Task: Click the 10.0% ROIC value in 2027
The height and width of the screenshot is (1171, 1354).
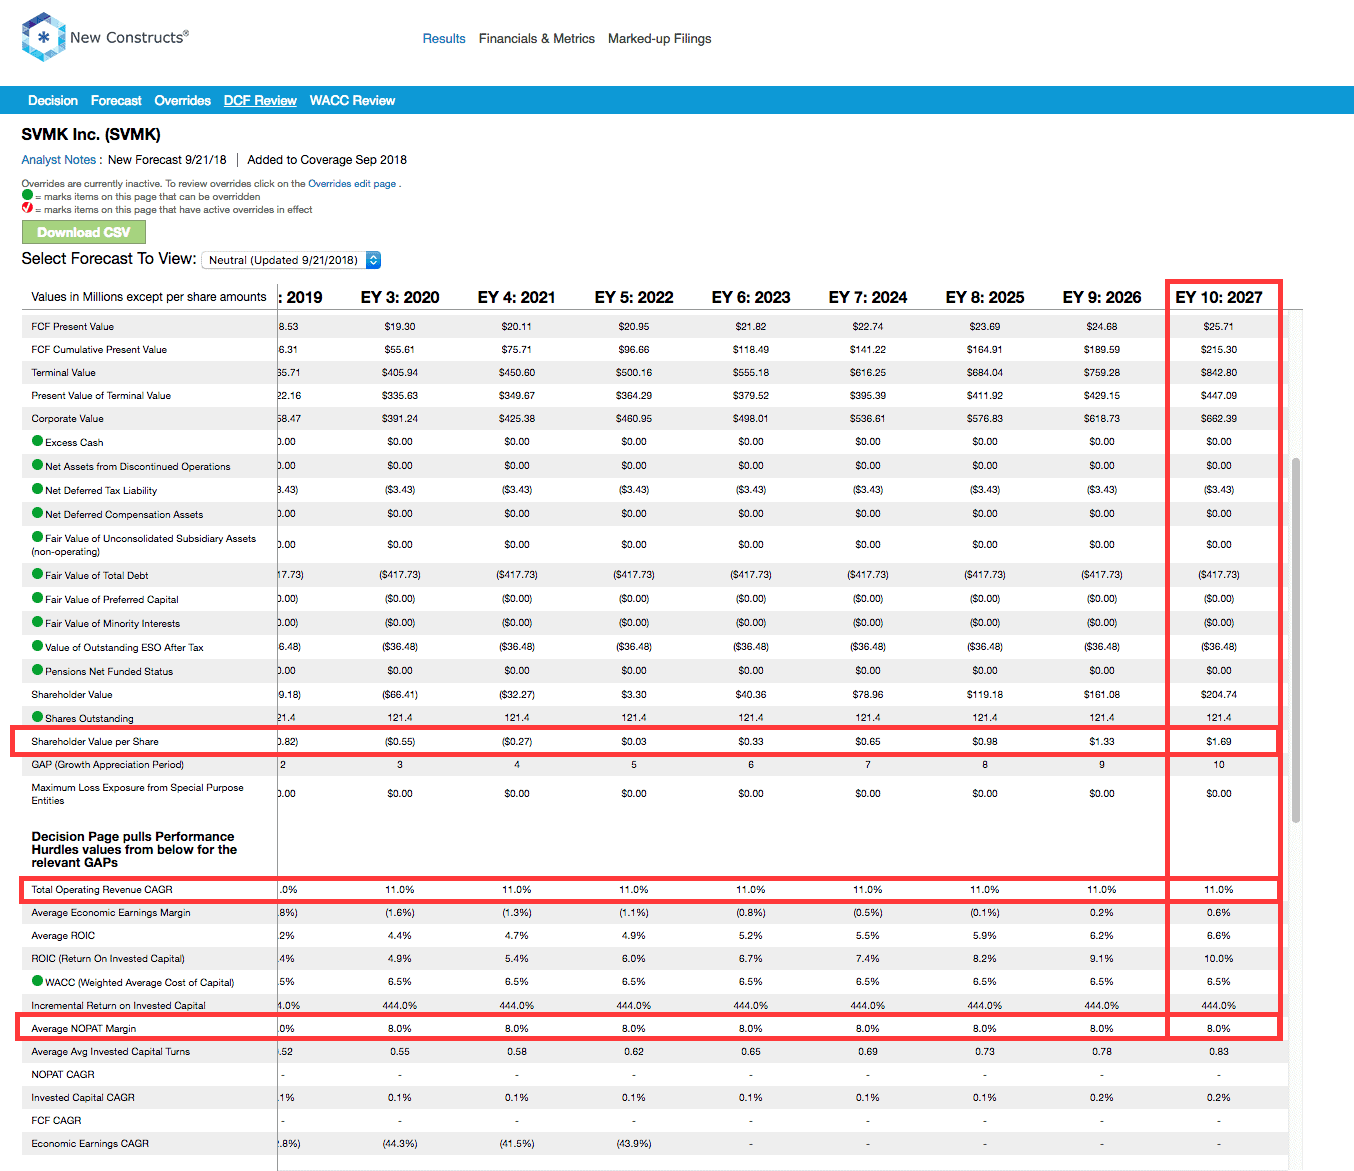Action: pyautogui.click(x=1219, y=959)
